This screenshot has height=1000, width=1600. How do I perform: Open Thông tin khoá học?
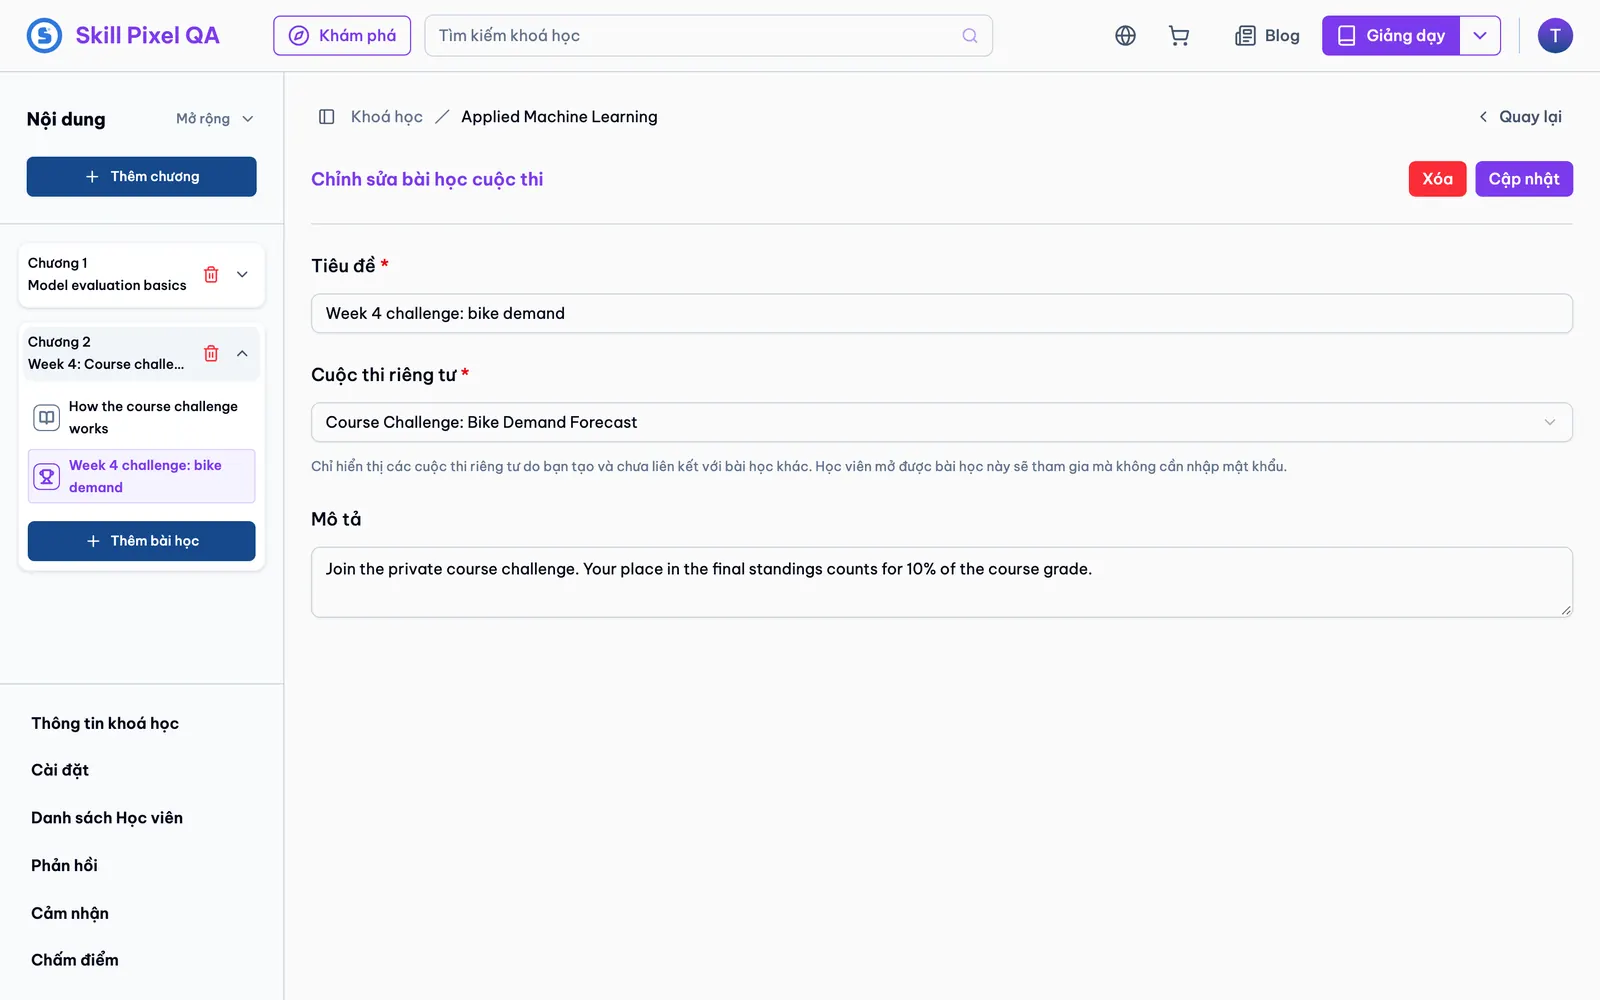(105, 723)
